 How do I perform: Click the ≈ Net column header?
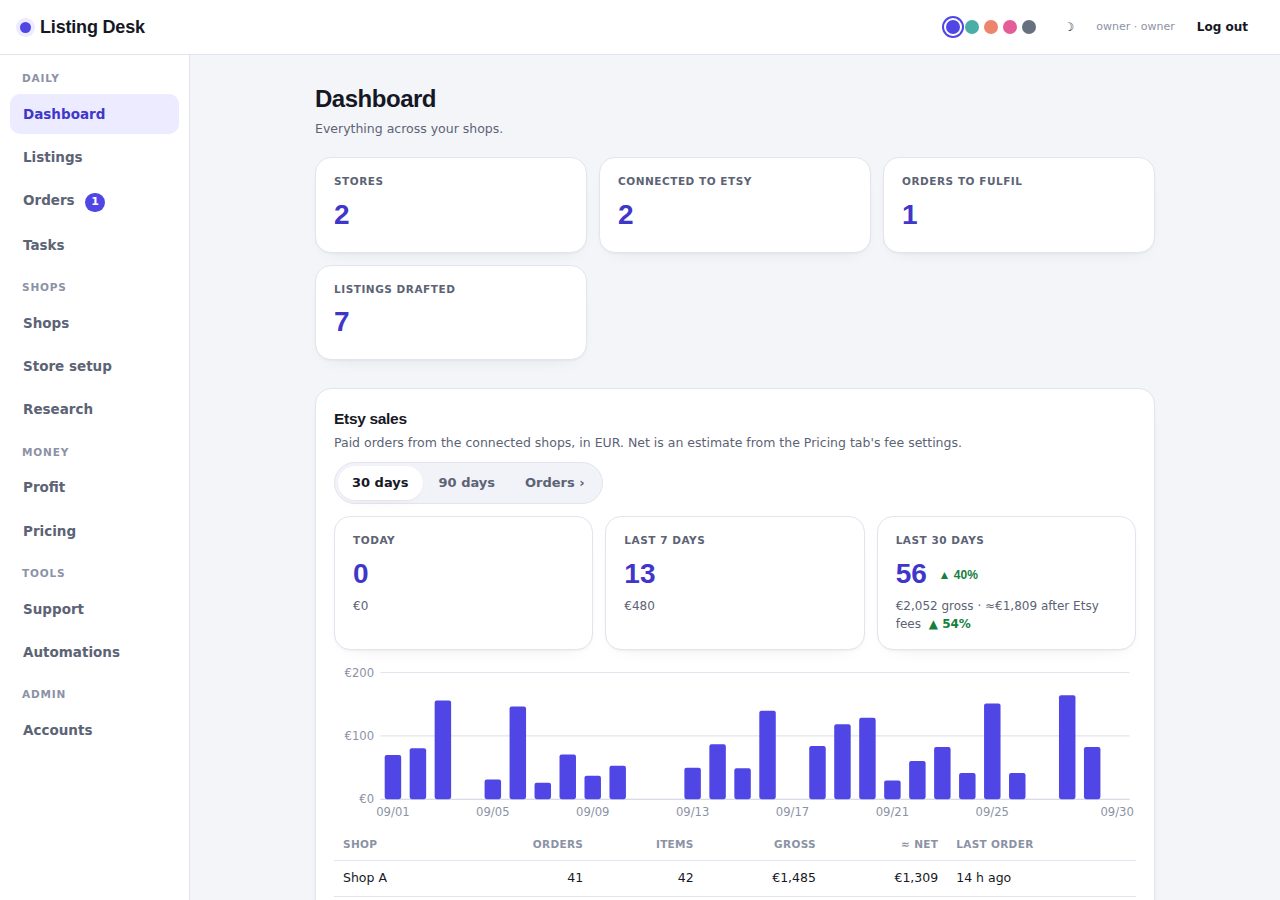tap(919, 844)
